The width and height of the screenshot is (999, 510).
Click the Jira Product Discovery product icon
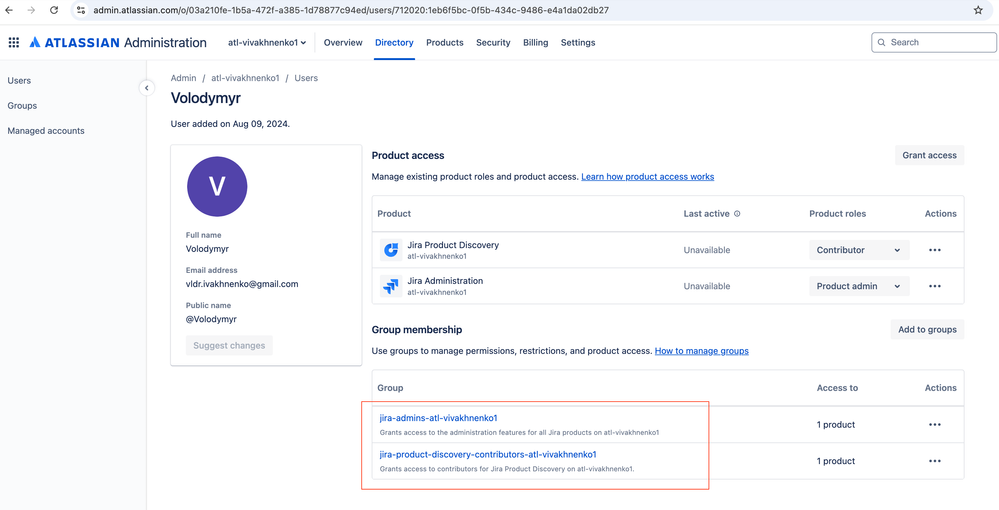coord(391,250)
